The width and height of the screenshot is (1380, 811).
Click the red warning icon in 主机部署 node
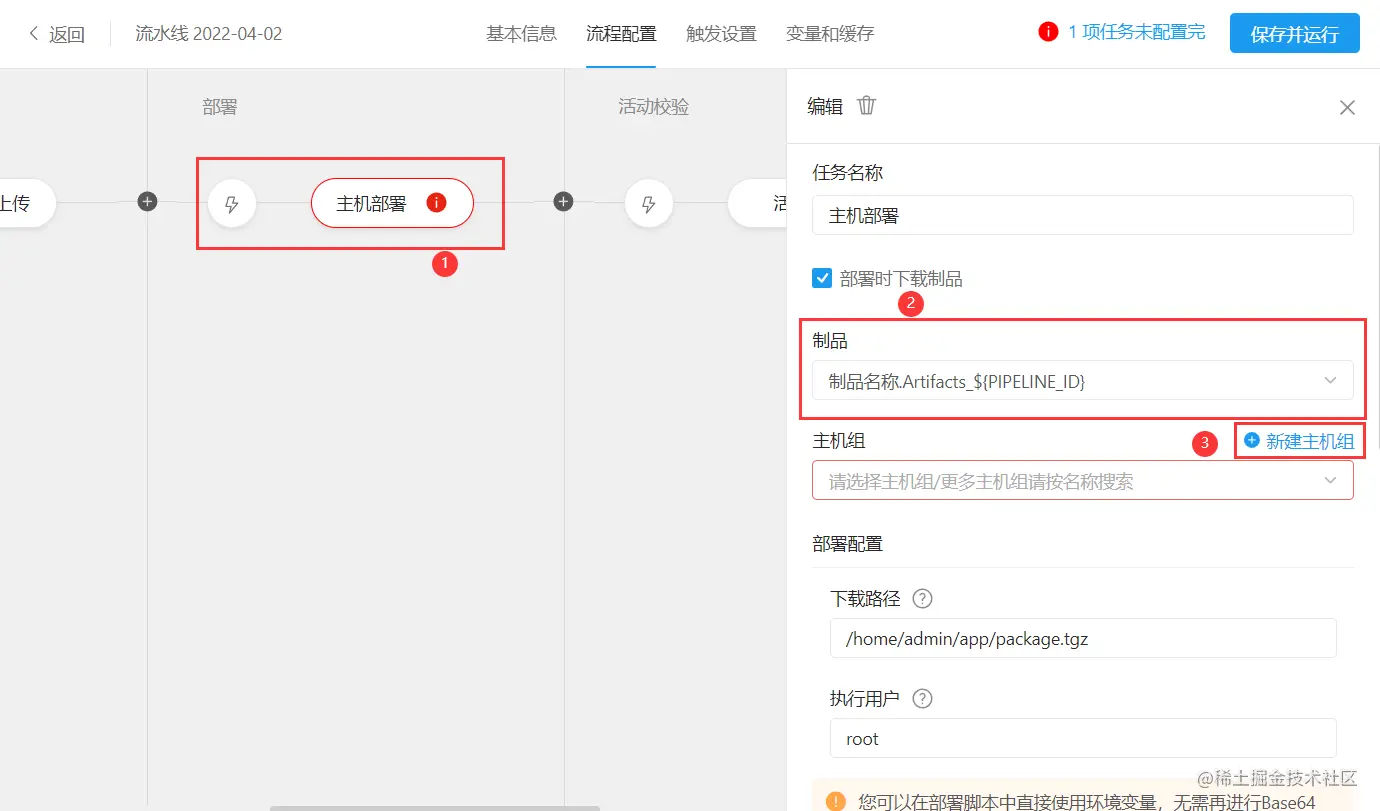pos(436,203)
